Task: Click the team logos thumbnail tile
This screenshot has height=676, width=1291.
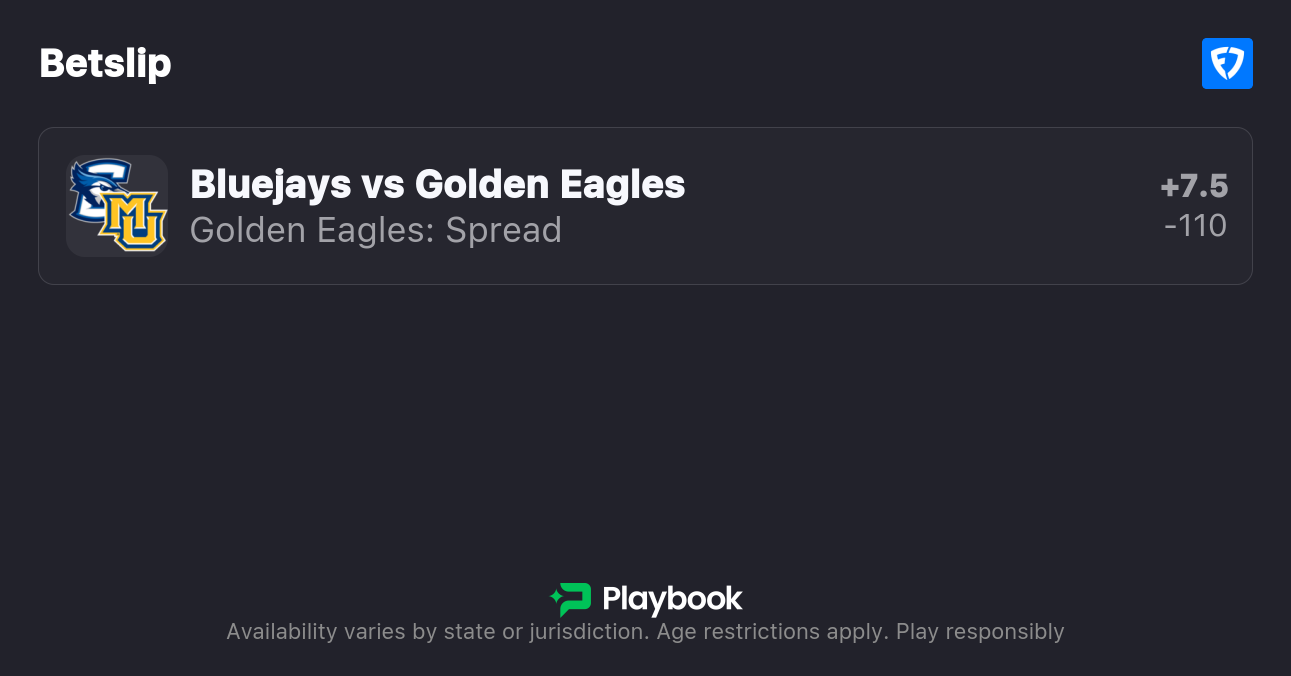Action: [x=116, y=206]
